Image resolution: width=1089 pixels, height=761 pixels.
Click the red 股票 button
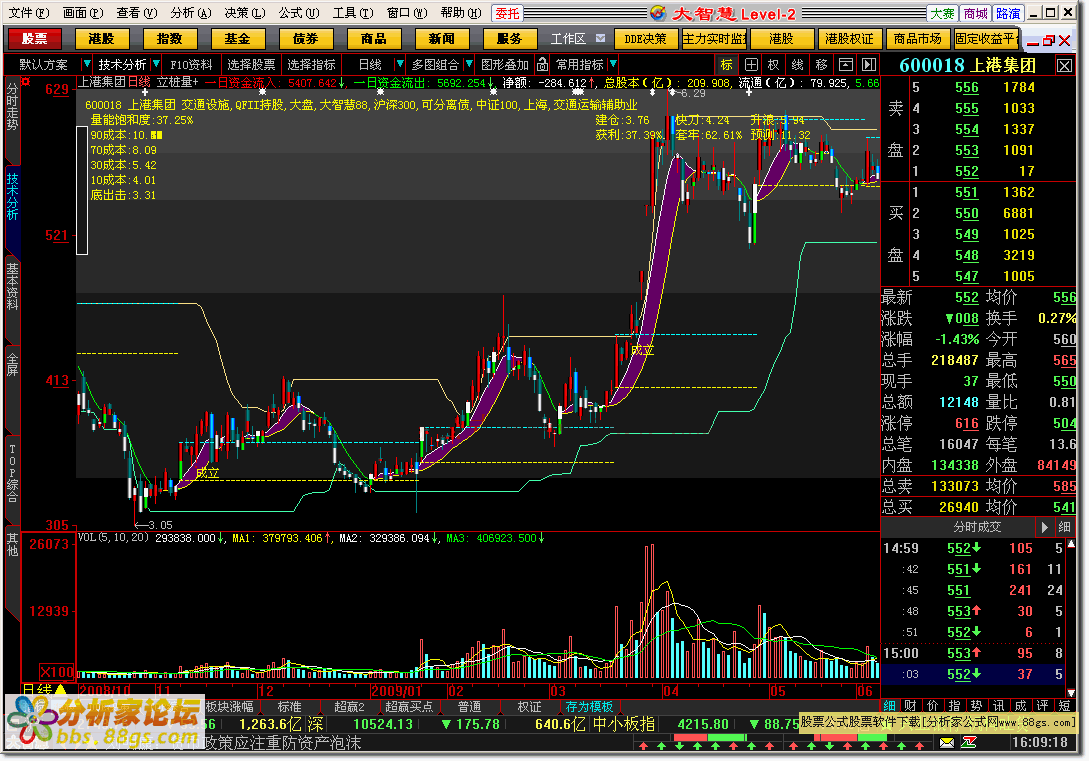click(x=34, y=39)
